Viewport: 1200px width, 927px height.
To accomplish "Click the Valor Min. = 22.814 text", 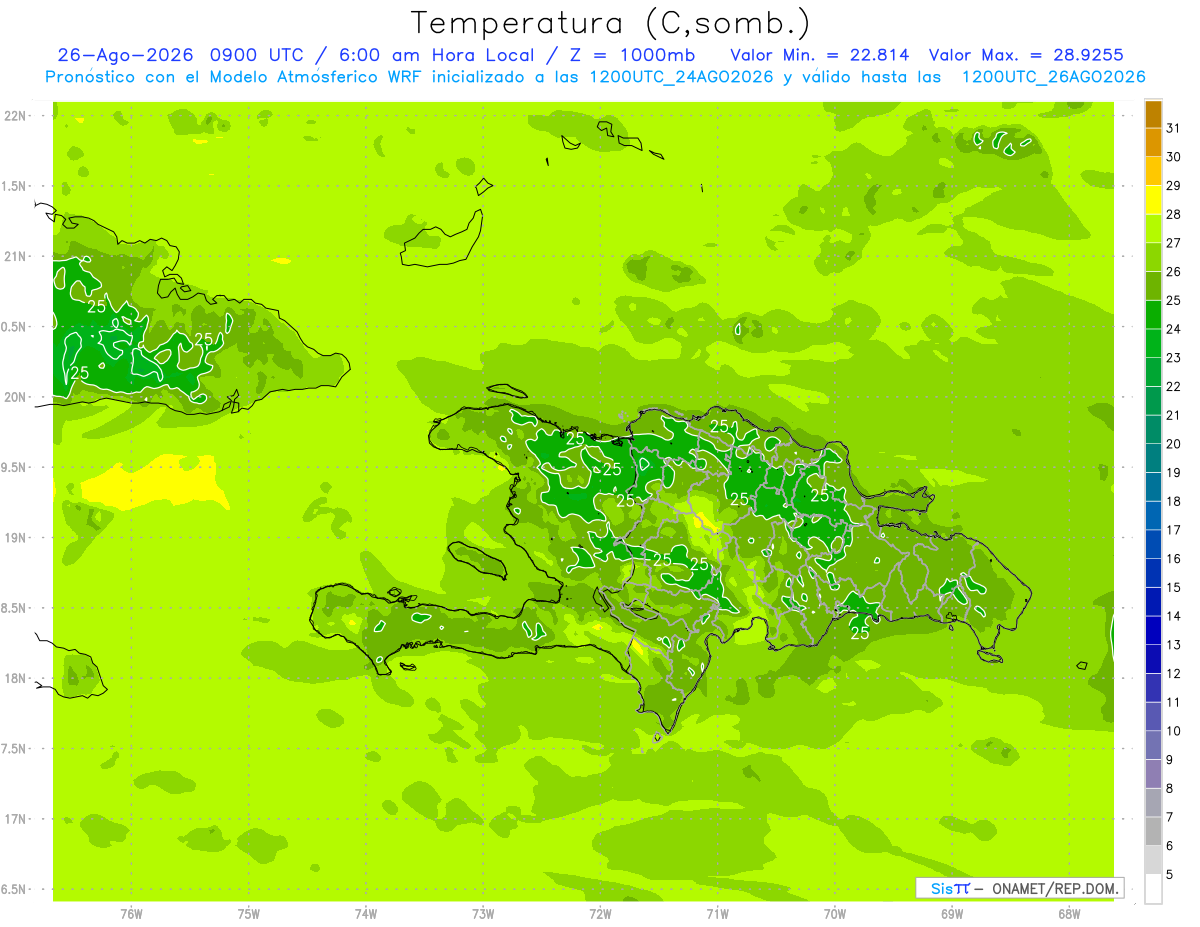I will coord(820,55).
